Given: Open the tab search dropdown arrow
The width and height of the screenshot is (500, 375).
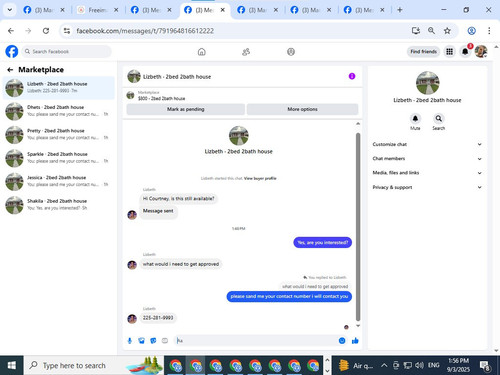Looking at the screenshot, I should point(10,10).
